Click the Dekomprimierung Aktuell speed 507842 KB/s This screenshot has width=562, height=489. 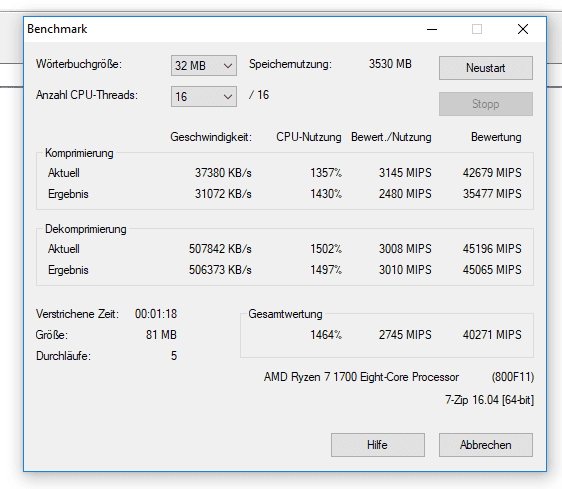(220, 248)
